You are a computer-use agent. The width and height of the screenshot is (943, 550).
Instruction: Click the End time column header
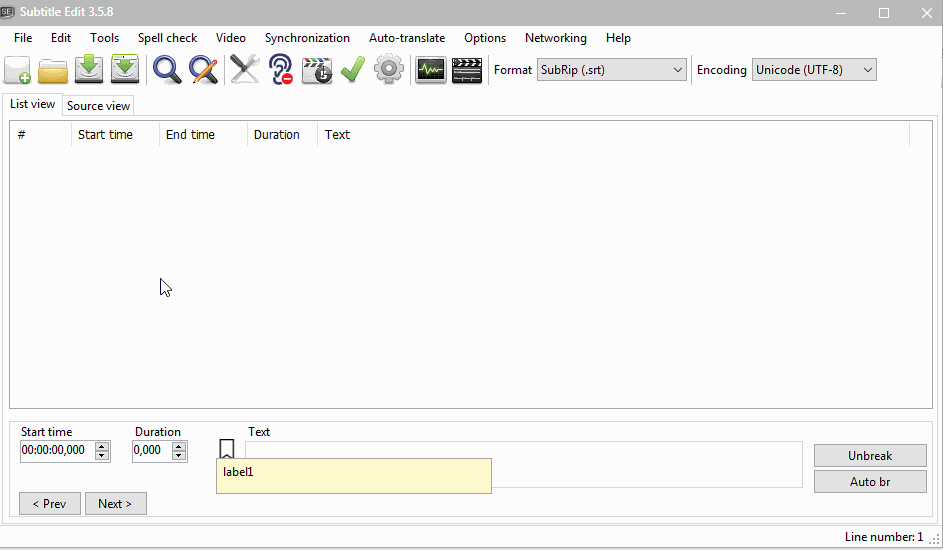(x=203, y=135)
